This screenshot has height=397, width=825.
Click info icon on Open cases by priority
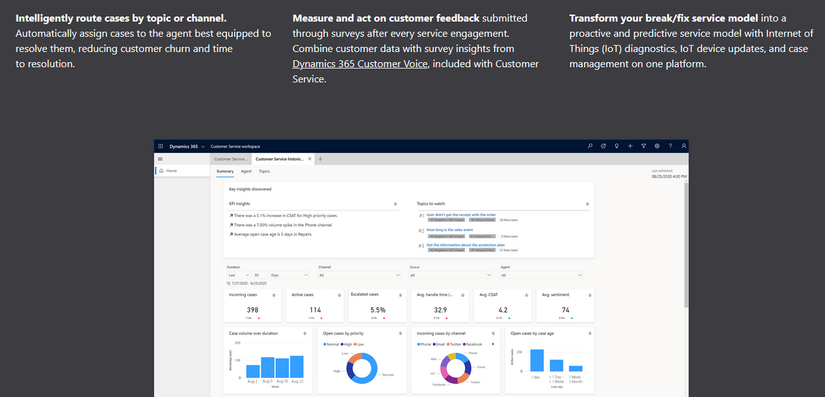click(x=399, y=333)
